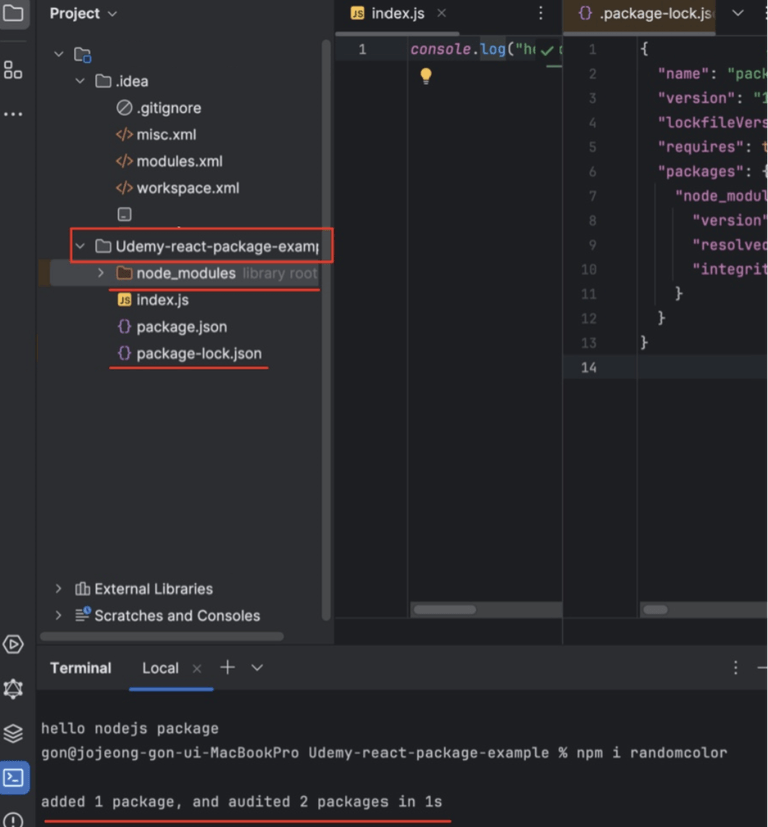Viewport: 768px width, 827px height.
Task: Open the Structure tool window icon
Action: [x=13, y=70]
